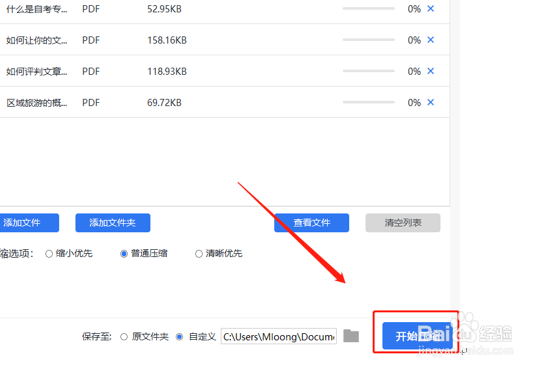
Task: Remove the 158.16KB PDF file row
Action: tap(430, 40)
